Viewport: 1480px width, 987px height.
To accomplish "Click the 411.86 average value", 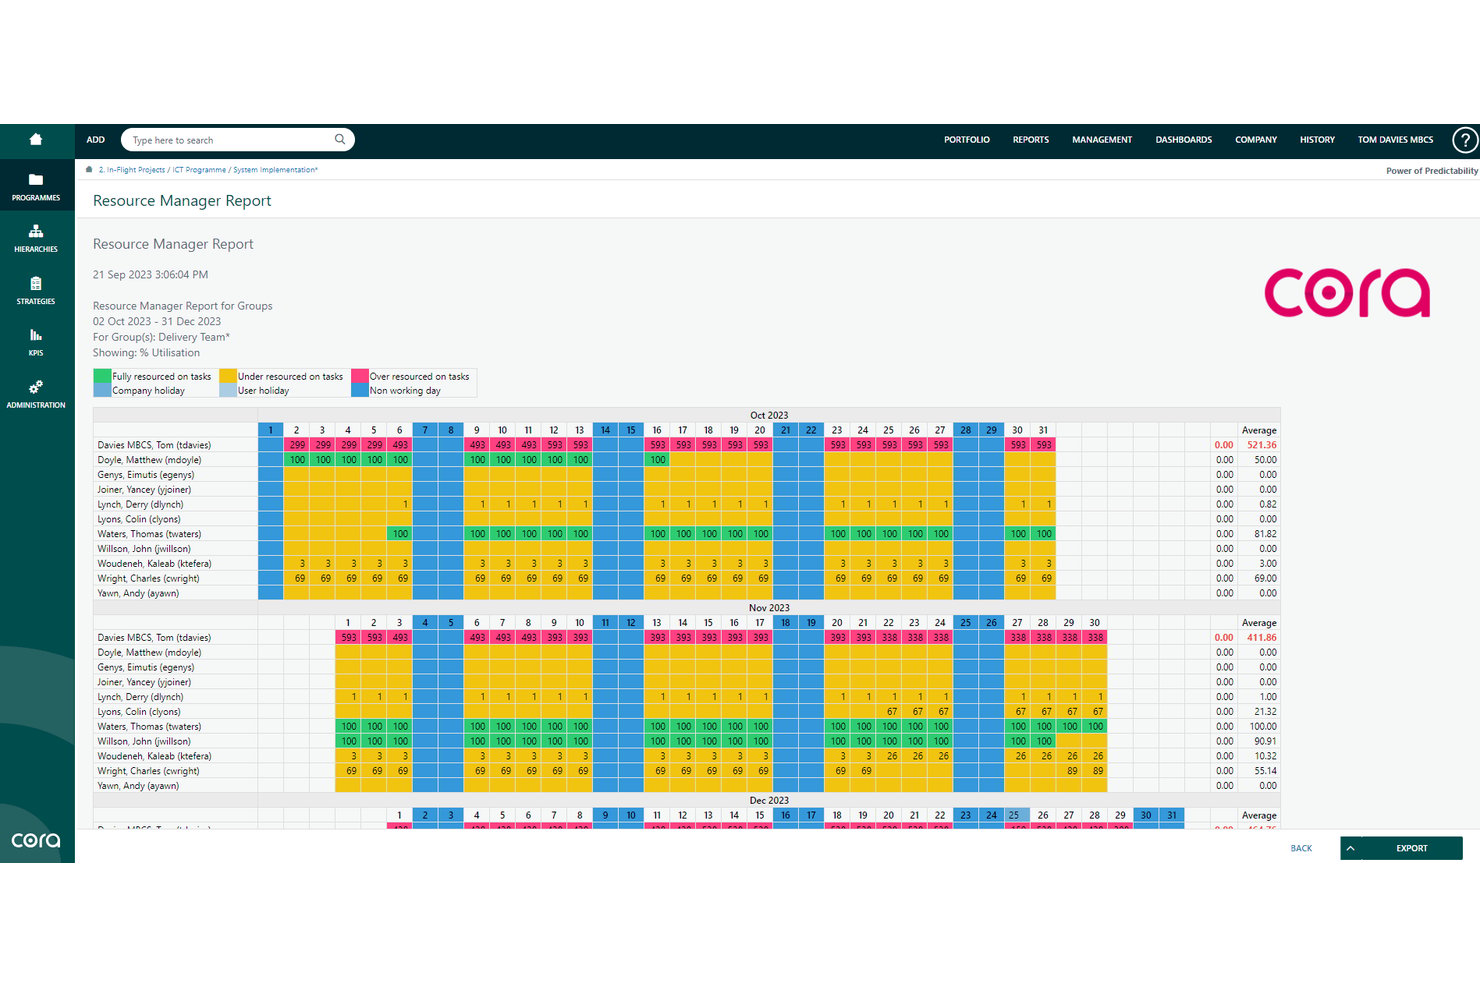I will [x=1261, y=637].
